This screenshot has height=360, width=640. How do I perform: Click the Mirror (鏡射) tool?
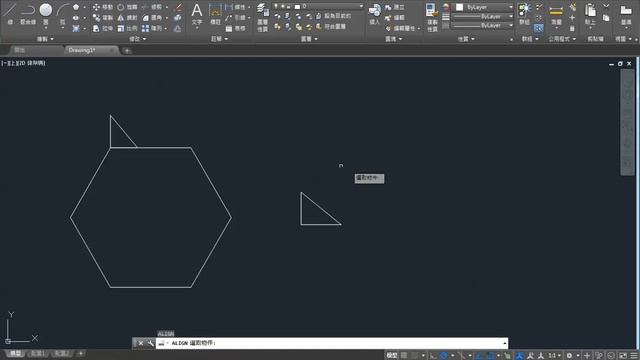(x=127, y=18)
